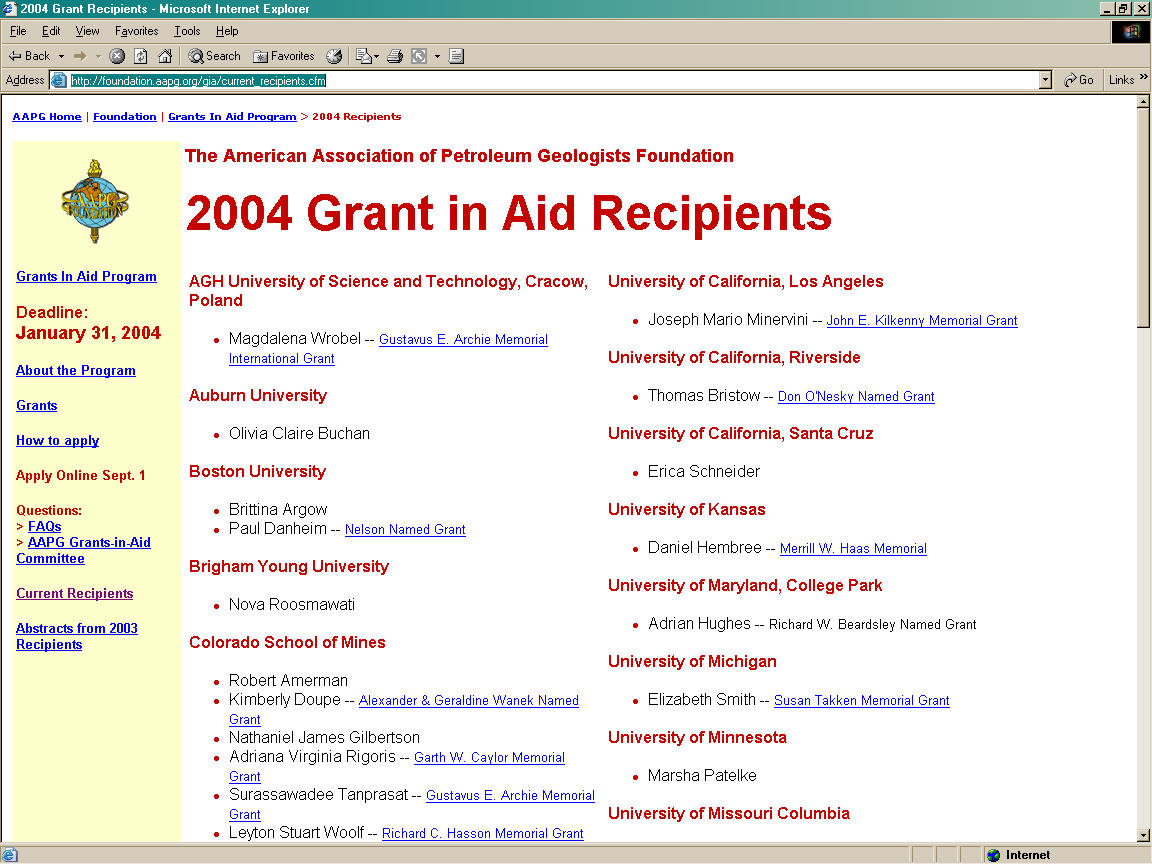Open the Edit menu
The image size is (1152, 864).
(51, 31)
